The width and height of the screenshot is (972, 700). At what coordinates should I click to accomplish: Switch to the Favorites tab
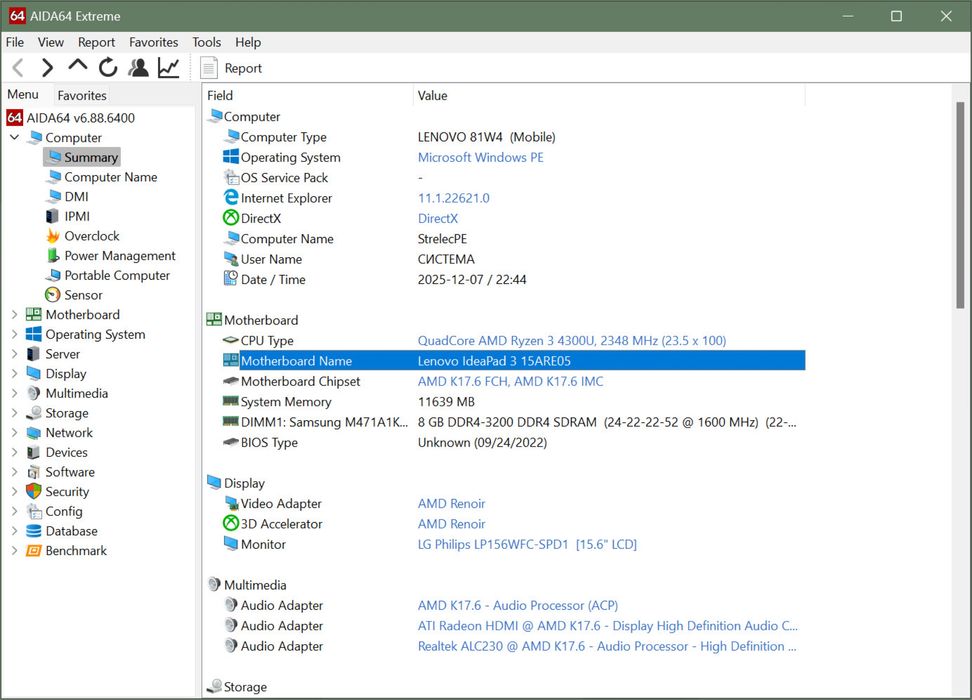coord(82,96)
